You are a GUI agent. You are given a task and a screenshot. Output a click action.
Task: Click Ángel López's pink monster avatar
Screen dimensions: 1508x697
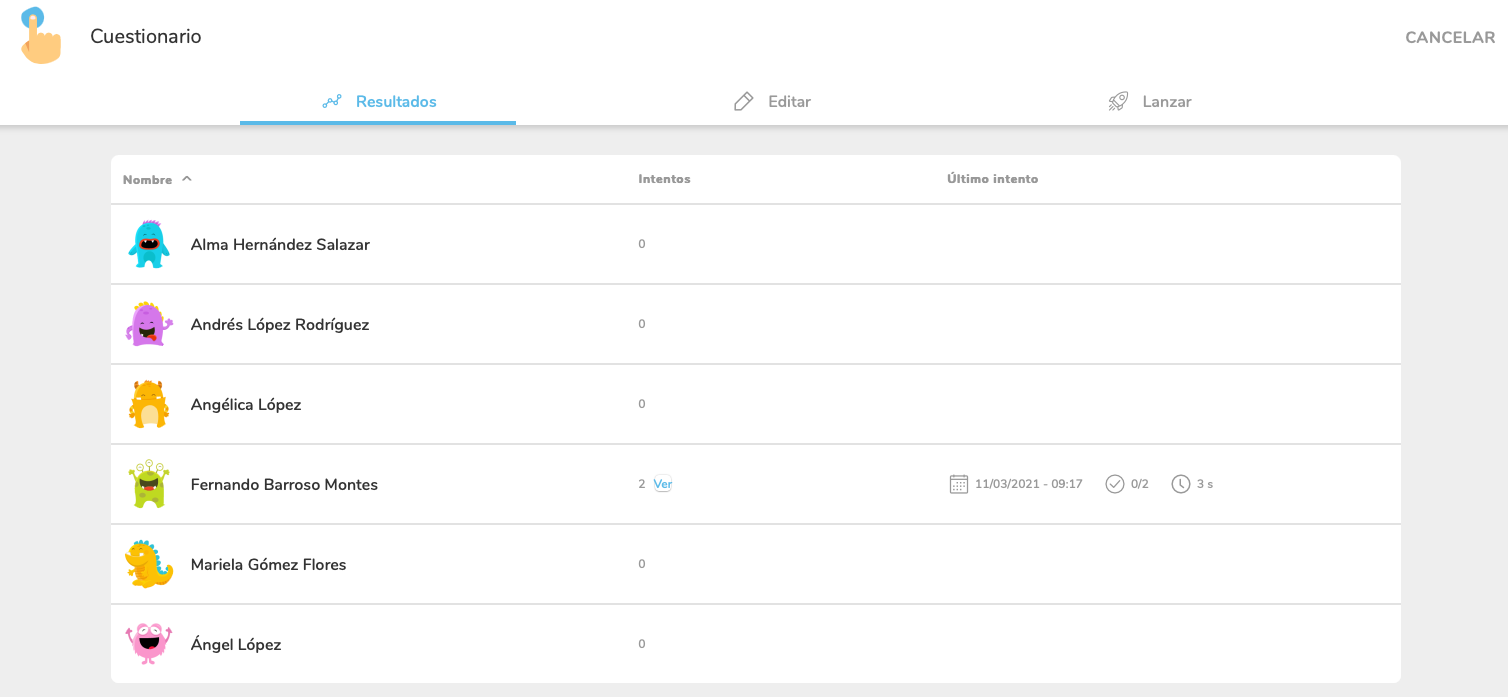click(149, 644)
